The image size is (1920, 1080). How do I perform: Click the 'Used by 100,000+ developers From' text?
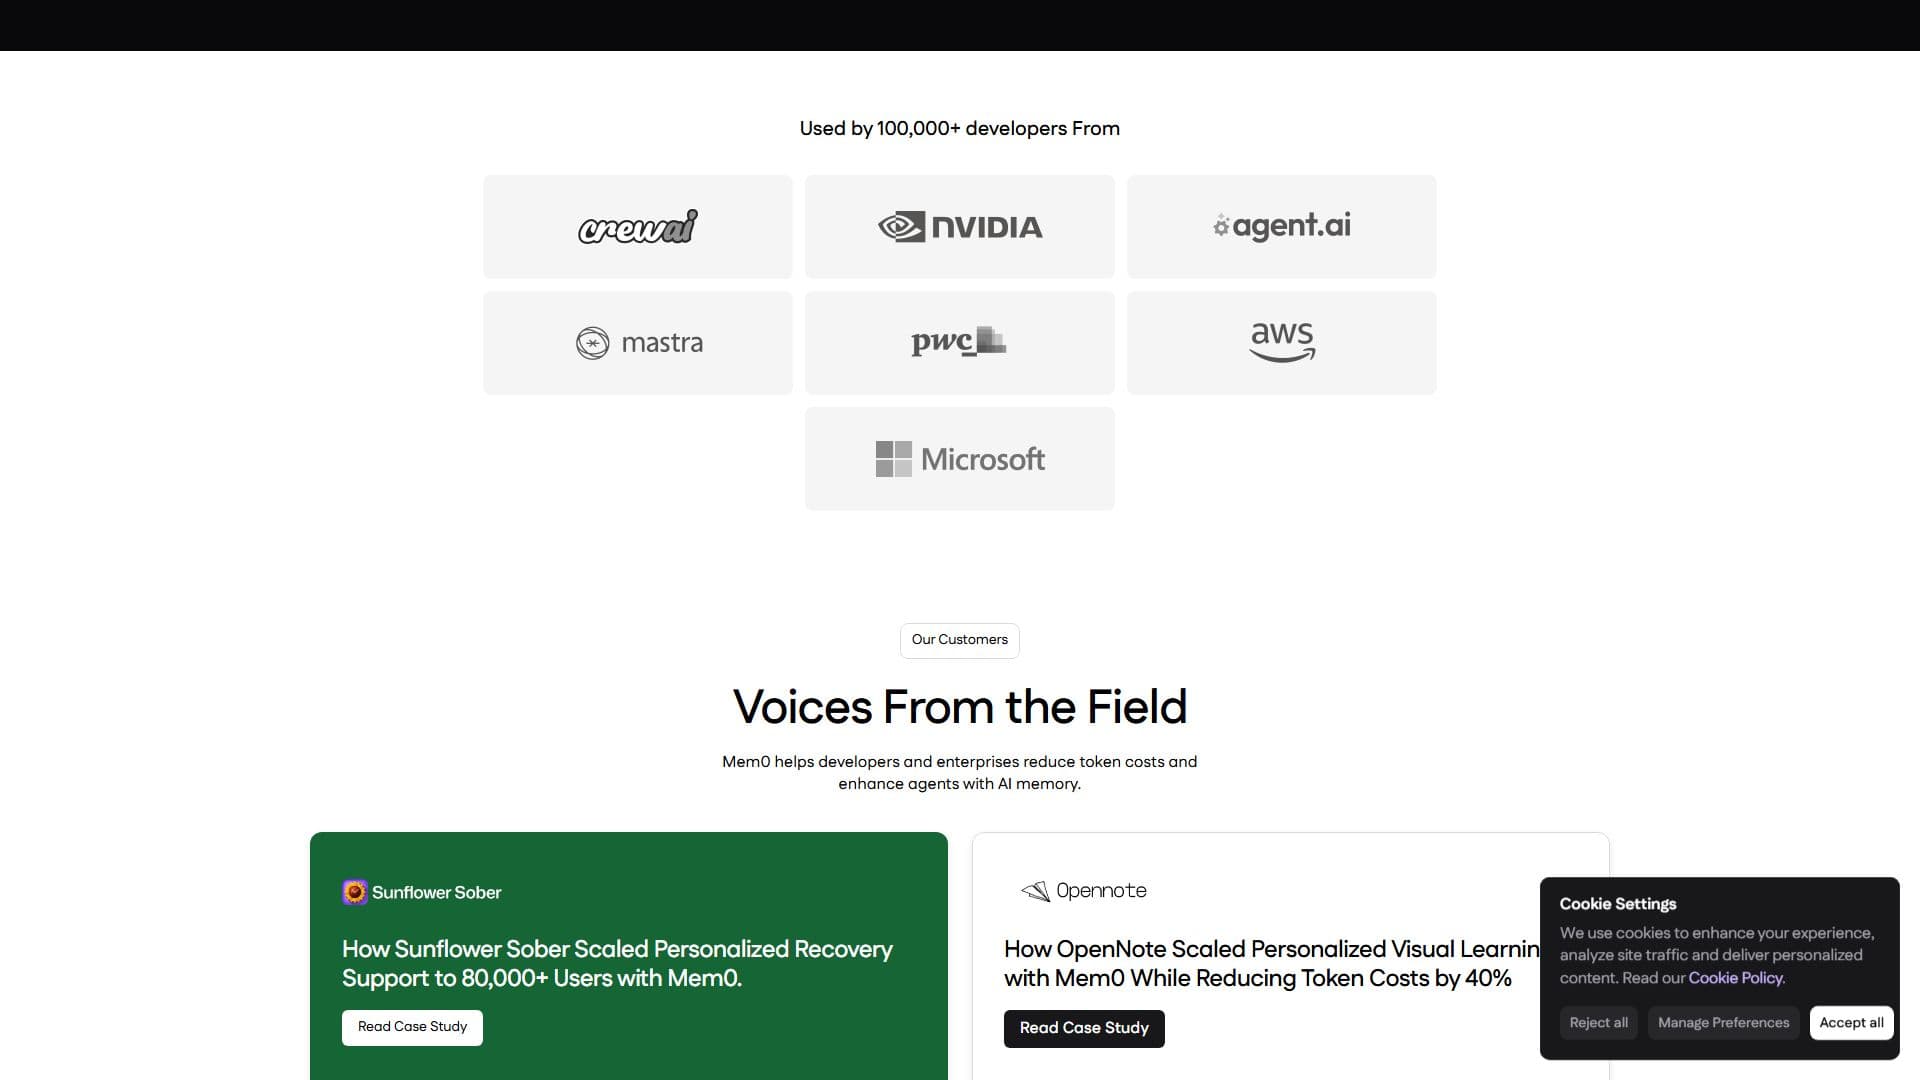[x=960, y=128]
